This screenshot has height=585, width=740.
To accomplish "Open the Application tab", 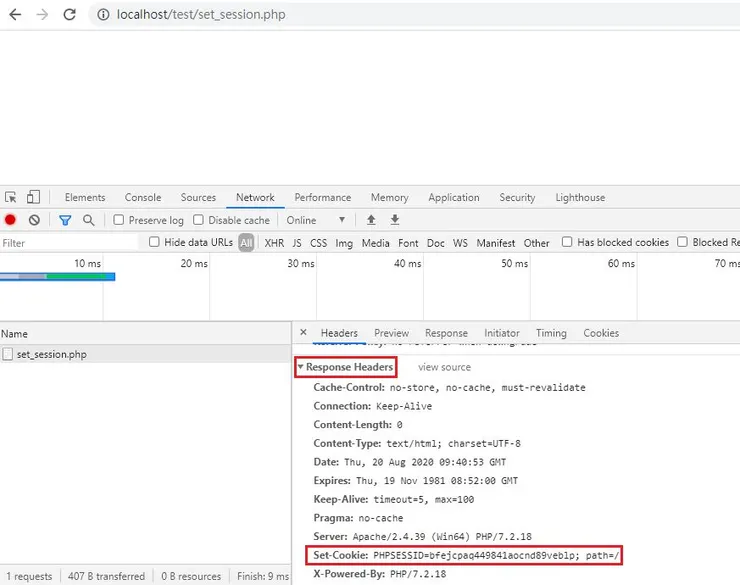I will 454,197.
